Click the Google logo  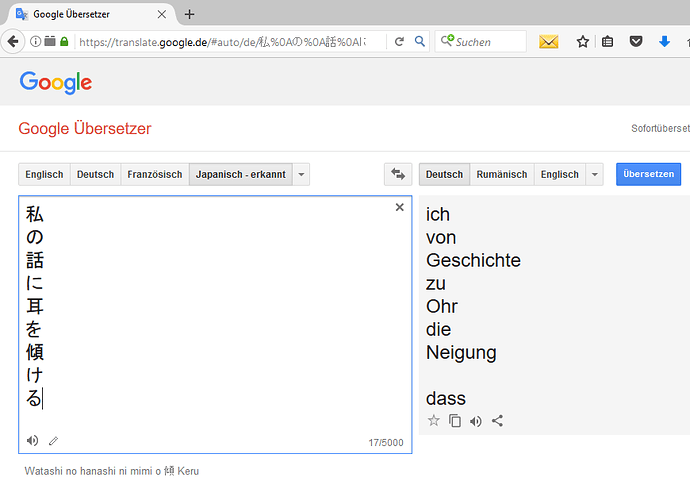click(x=56, y=82)
